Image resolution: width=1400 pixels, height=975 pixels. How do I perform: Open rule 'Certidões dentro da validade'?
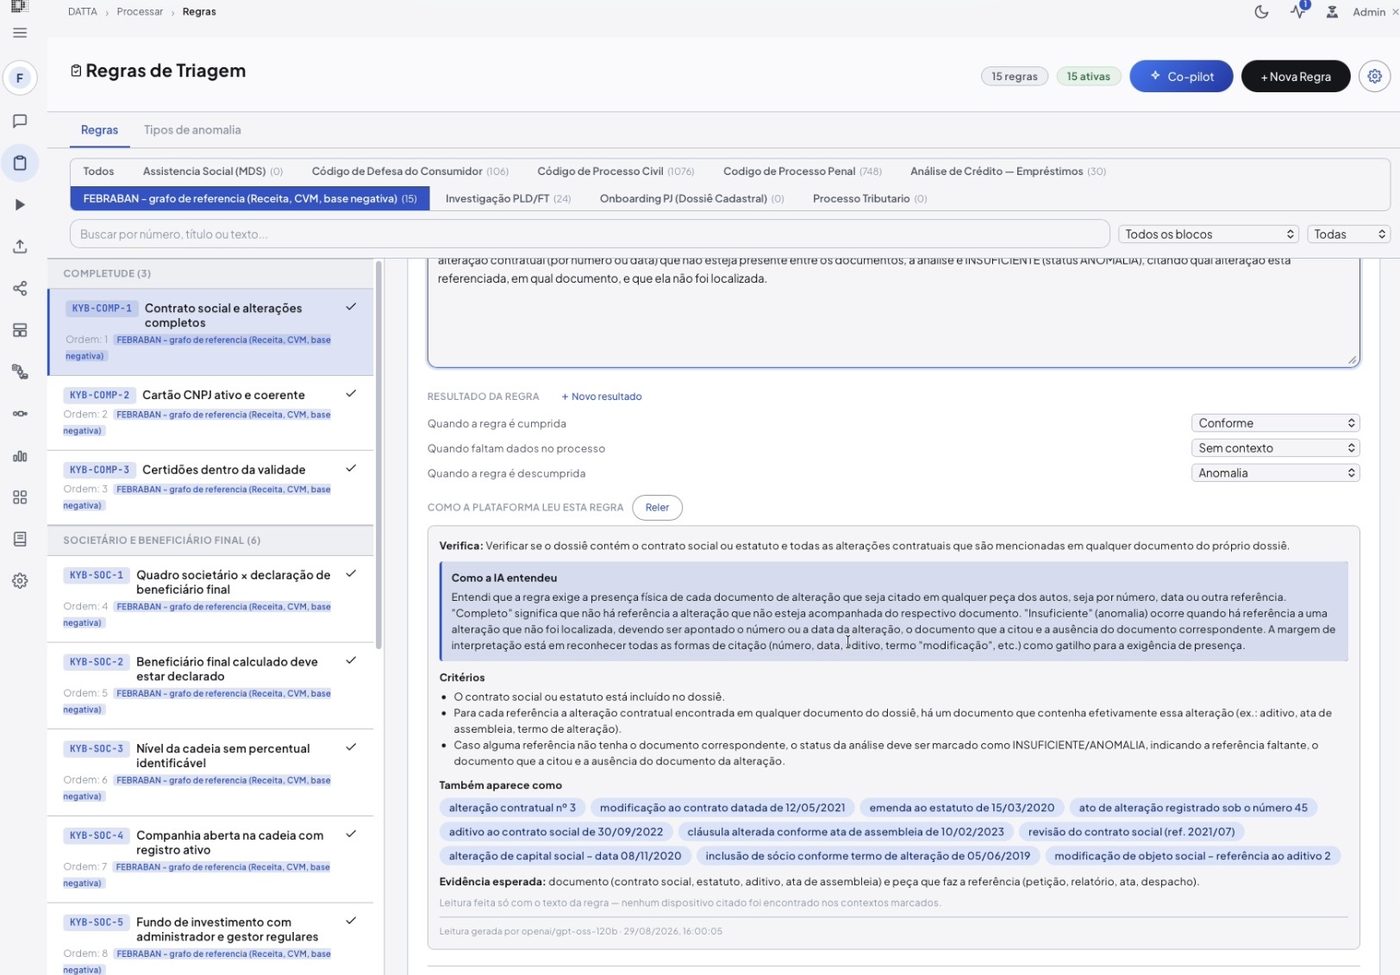[211, 487]
